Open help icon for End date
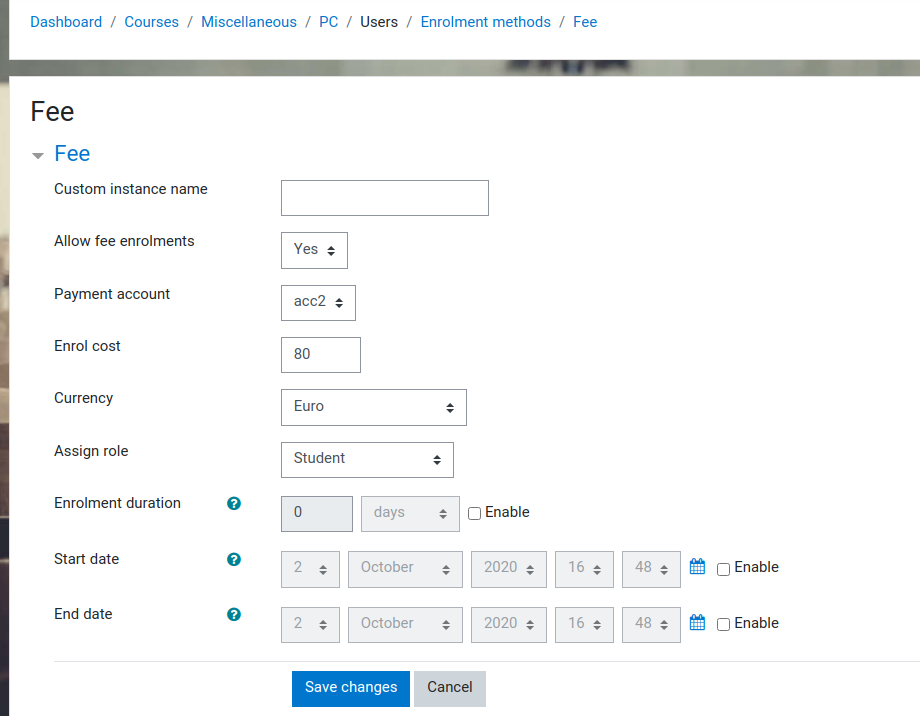This screenshot has width=920, height=716. coord(234,614)
